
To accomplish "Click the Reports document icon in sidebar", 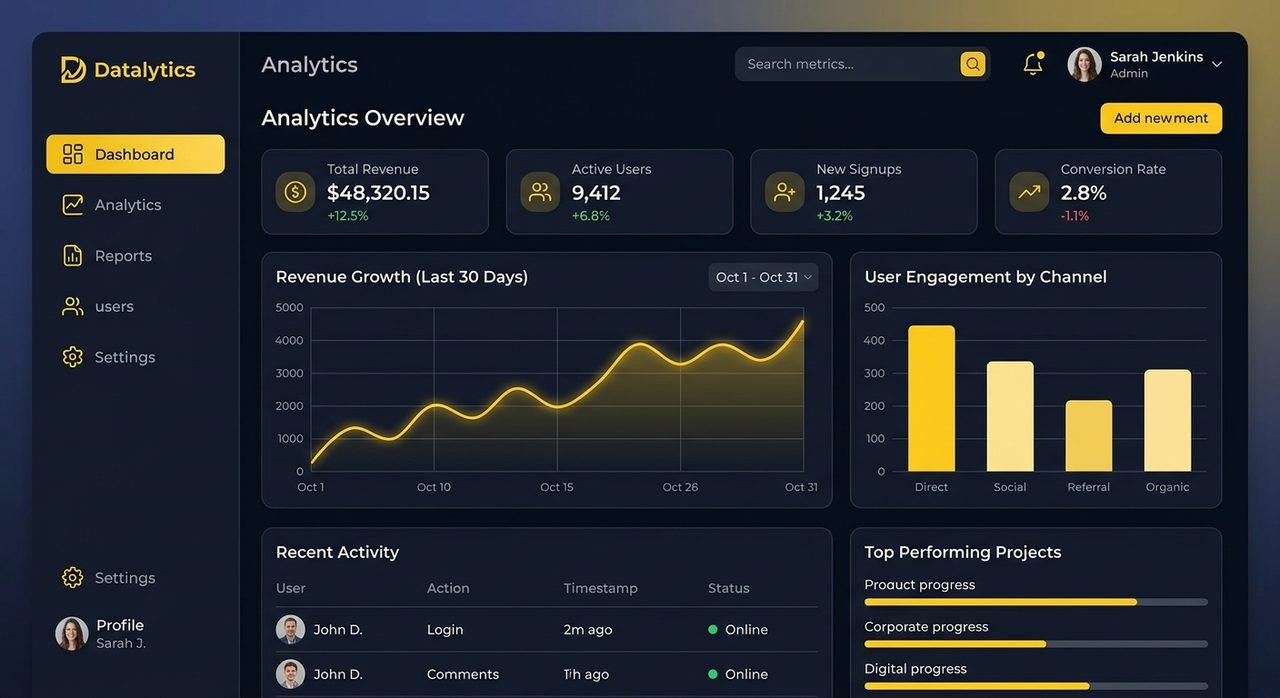I will 73,256.
